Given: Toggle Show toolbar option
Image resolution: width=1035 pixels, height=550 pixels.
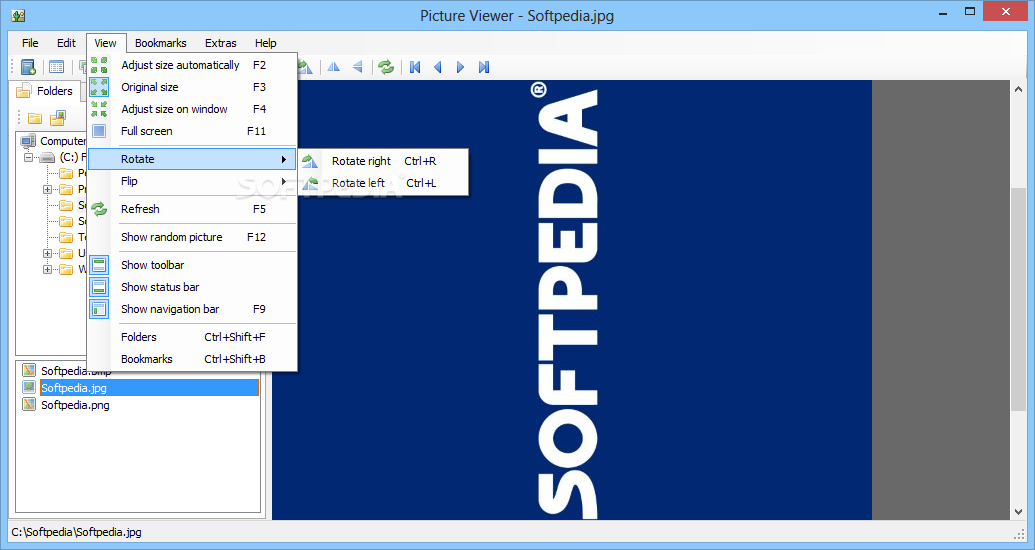Looking at the screenshot, I should 191,265.
